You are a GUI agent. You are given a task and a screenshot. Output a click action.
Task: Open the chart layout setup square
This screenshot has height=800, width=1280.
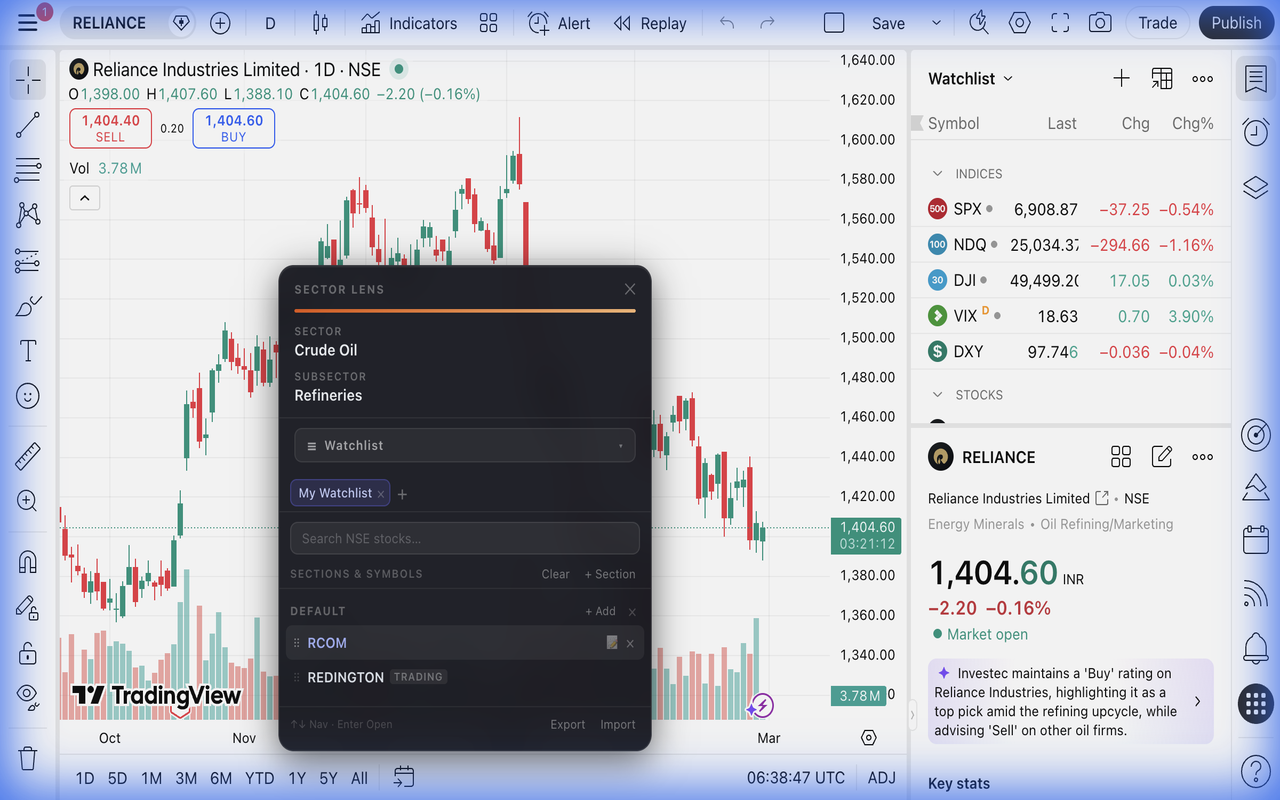tap(834, 23)
